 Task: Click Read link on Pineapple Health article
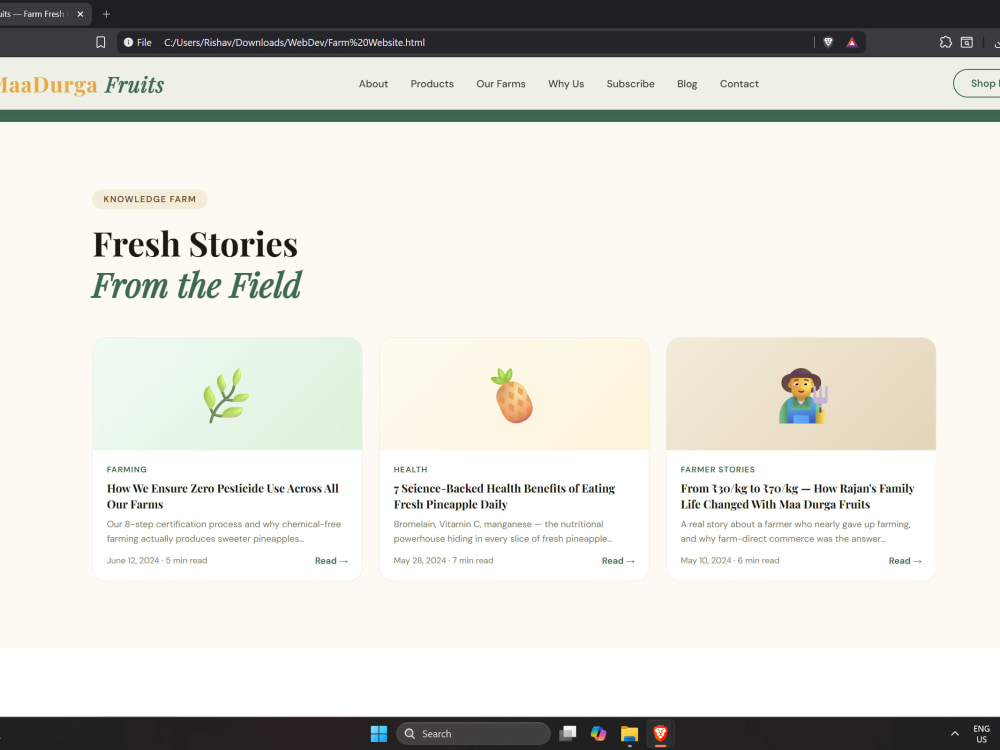click(618, 561)
